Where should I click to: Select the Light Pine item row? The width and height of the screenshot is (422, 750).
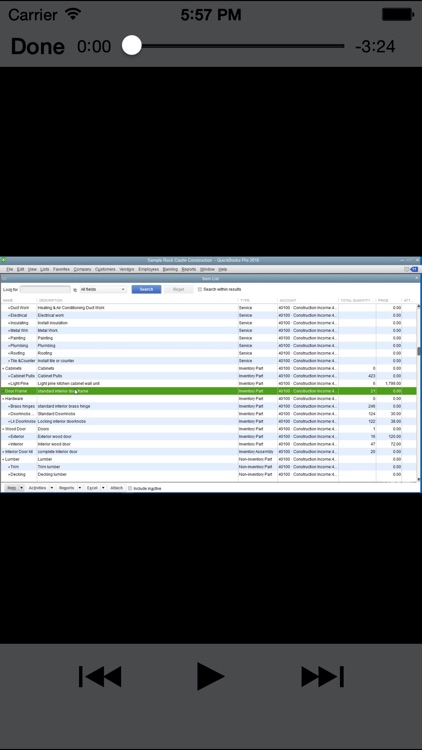pyautogui.click(x=208, y=384)
